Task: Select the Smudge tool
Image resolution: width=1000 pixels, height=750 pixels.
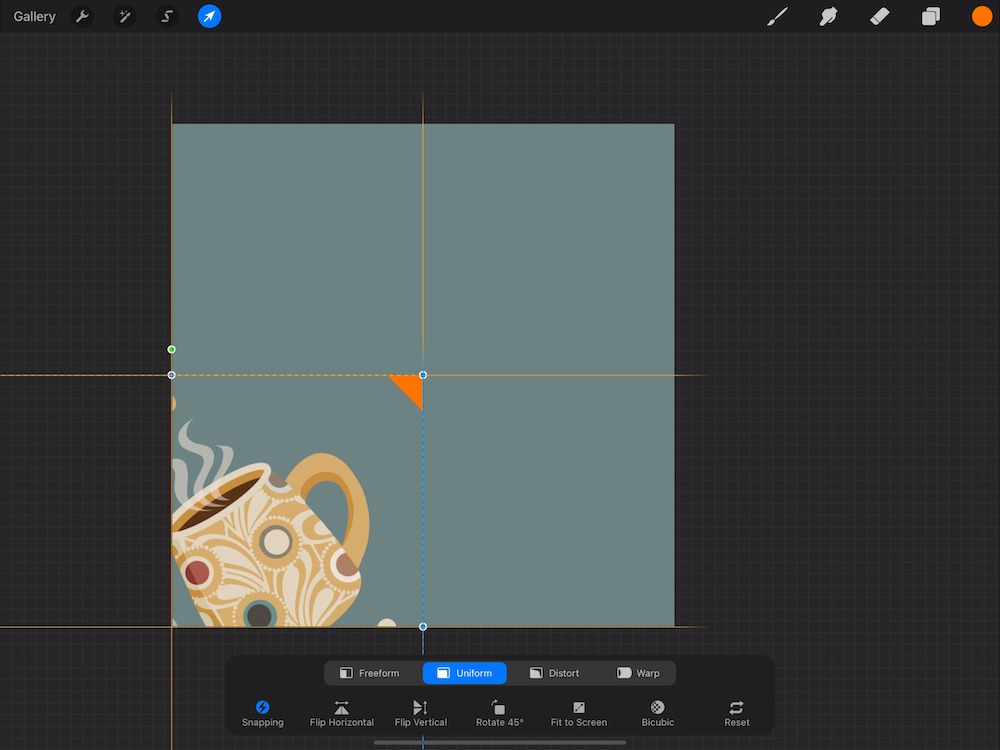Action: [828, 17]
